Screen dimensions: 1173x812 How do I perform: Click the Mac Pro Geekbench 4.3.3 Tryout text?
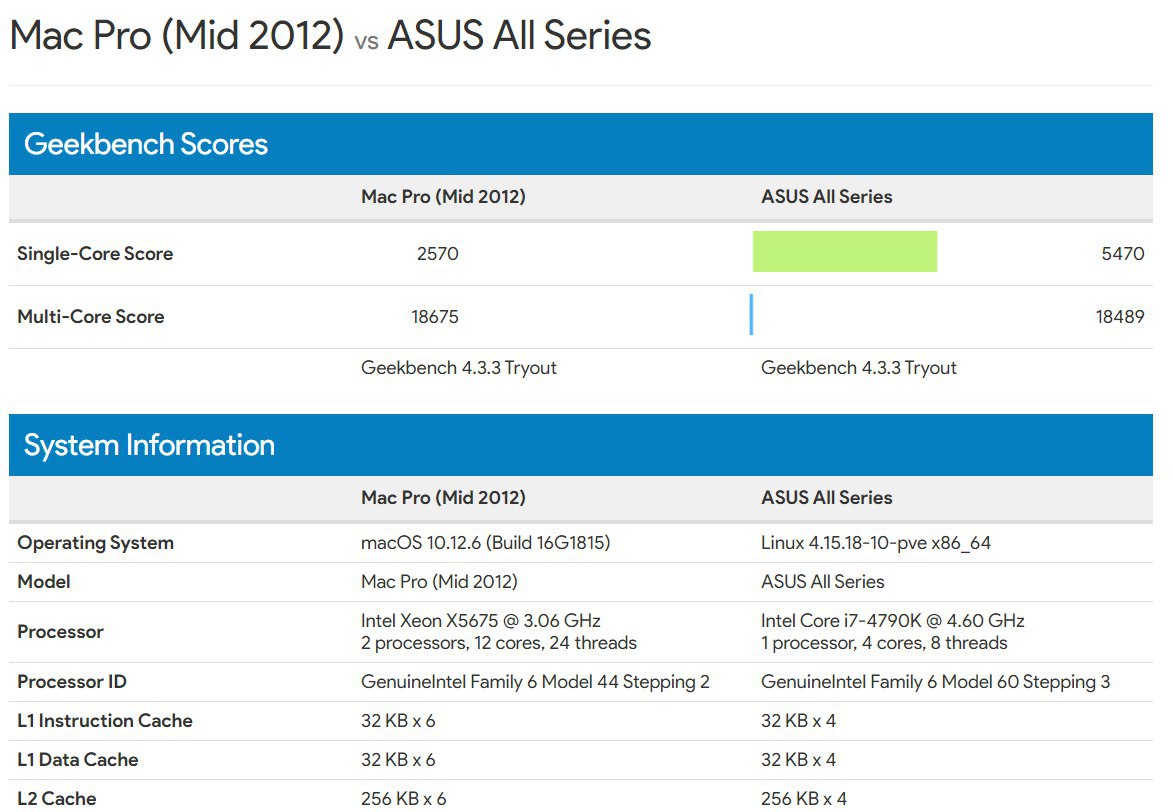[459, 367]
